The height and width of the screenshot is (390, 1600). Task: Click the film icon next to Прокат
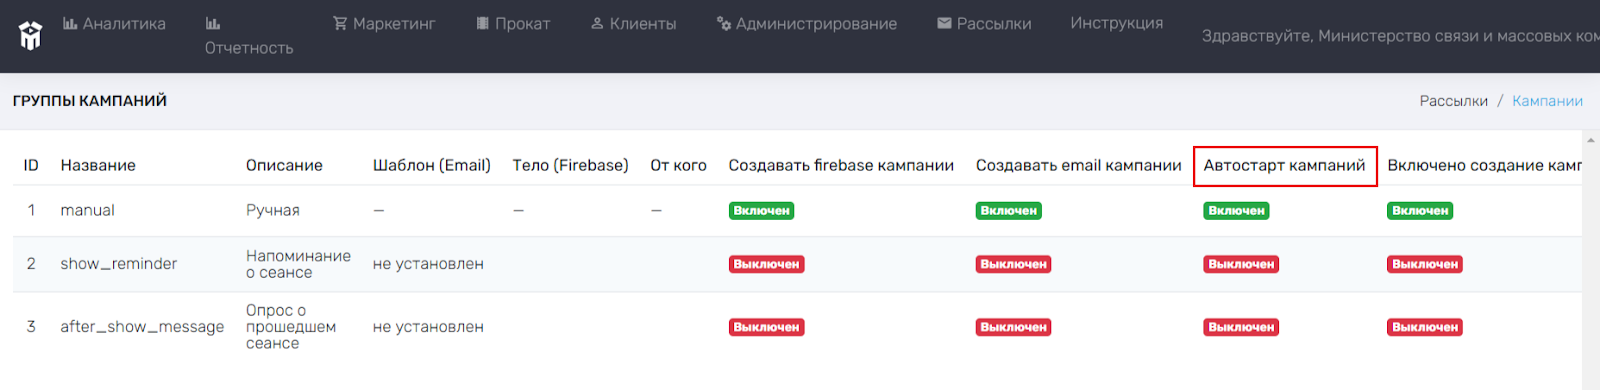coord(483,23)
